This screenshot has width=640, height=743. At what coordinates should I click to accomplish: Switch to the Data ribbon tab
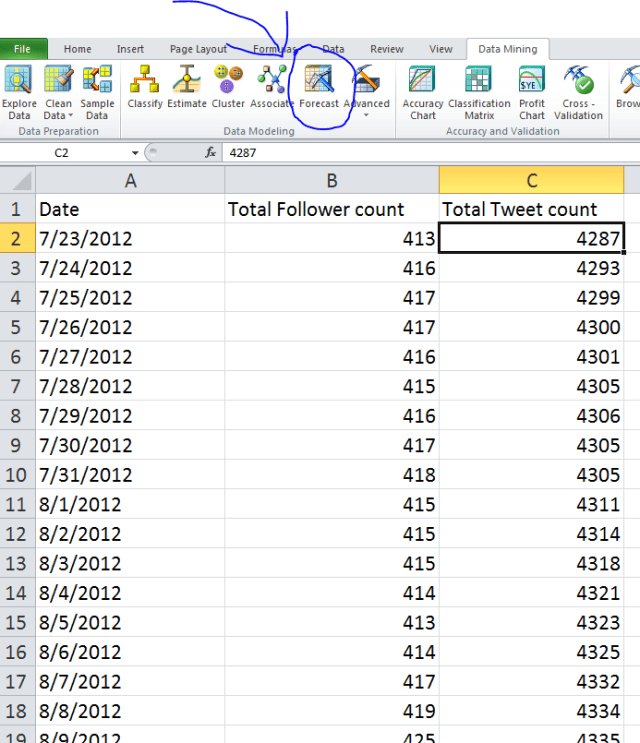(x=334, y=49)
